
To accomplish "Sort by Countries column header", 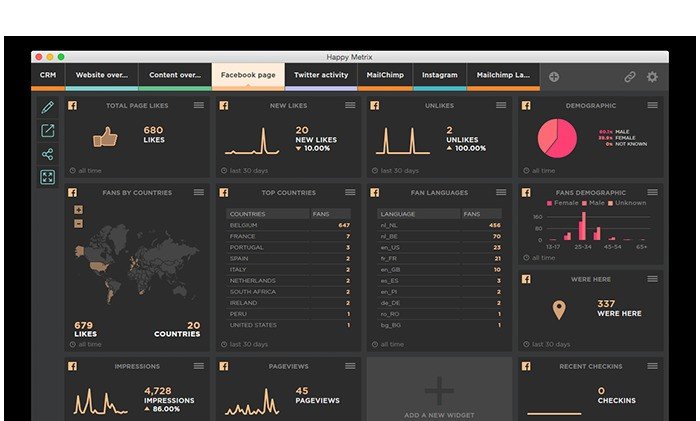I will coord(267,214).
